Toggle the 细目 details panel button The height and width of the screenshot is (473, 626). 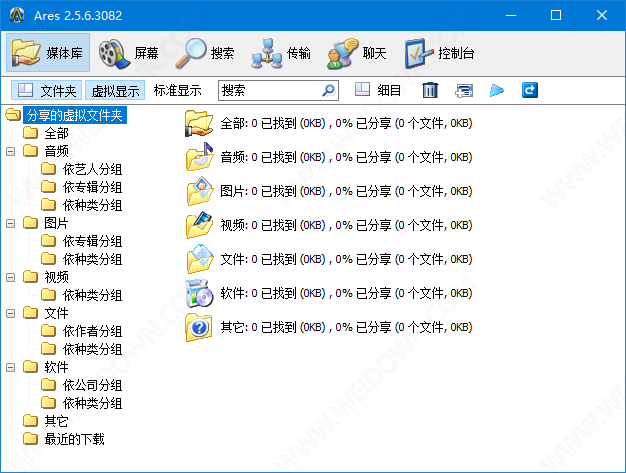pos(378,90)
